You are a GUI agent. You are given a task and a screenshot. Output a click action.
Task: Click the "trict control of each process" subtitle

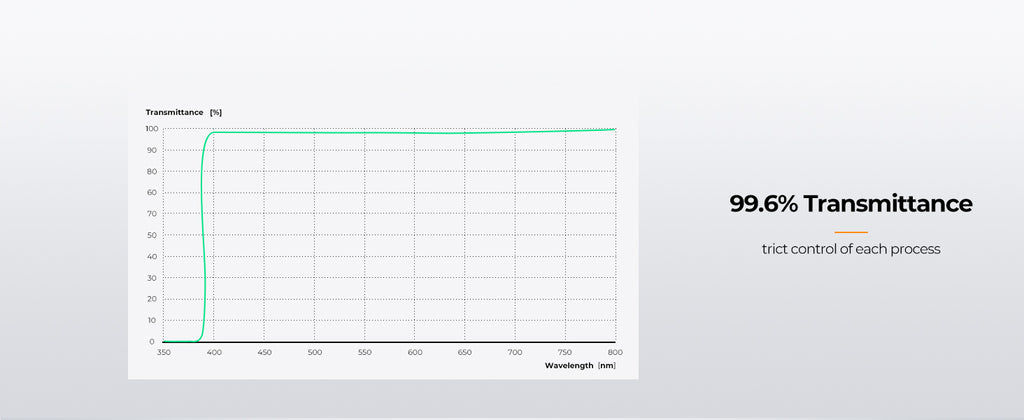click(x=850, y=249)
